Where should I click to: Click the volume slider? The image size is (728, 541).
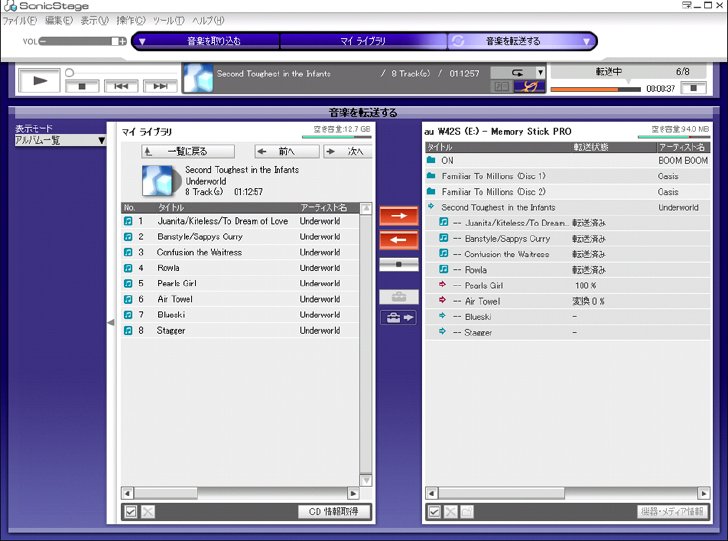click(x=79, y=41)
